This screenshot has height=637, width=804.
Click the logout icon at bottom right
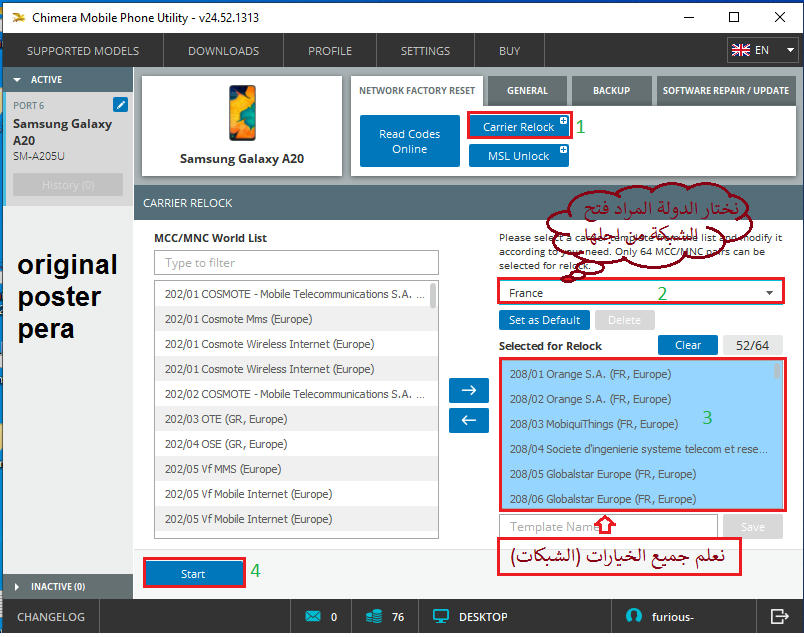tap(780, 617)
